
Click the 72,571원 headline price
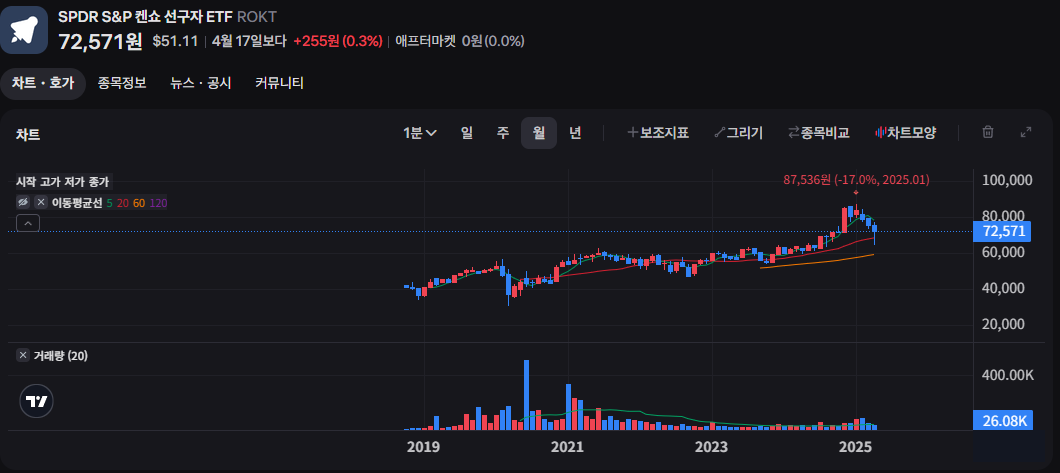100,41
